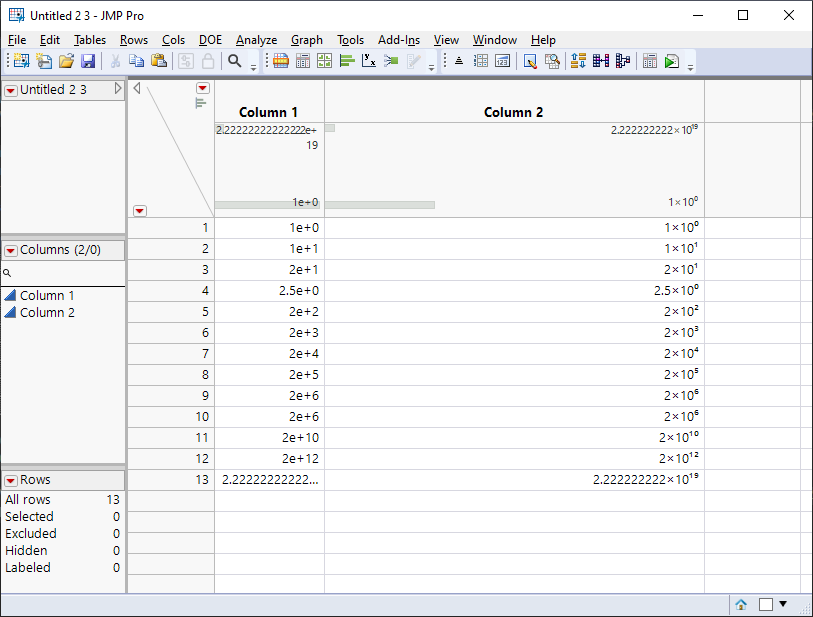Screen dimensions: 813x617
Task: Click the Paste clipboard icon
Action: pos(159,61)
